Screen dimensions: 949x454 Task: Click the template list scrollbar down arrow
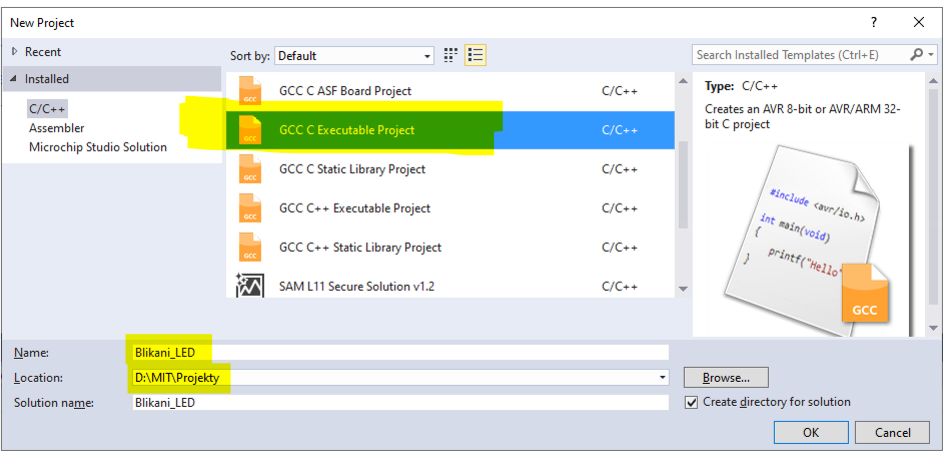683,289
